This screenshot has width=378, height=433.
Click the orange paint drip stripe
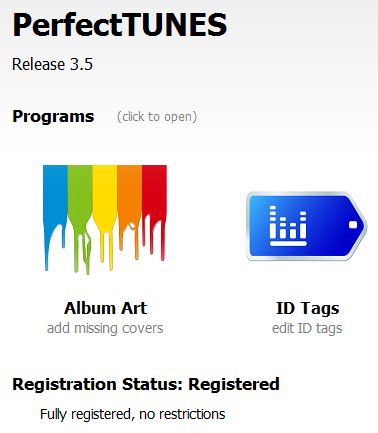[130, 212]
